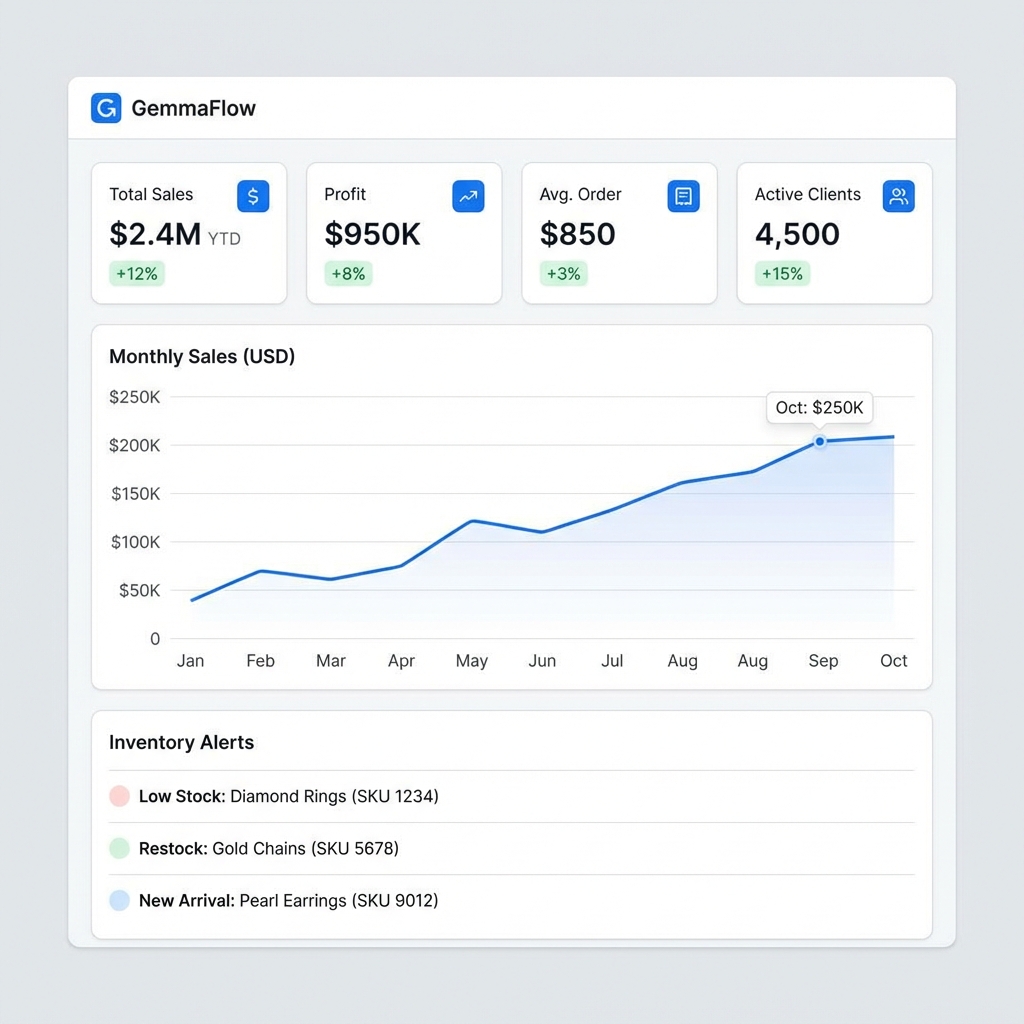This screenshot has width=1024, height=1024.
Task: Open the Low Stock Diamond Rings alert
Action: point(288,796)
